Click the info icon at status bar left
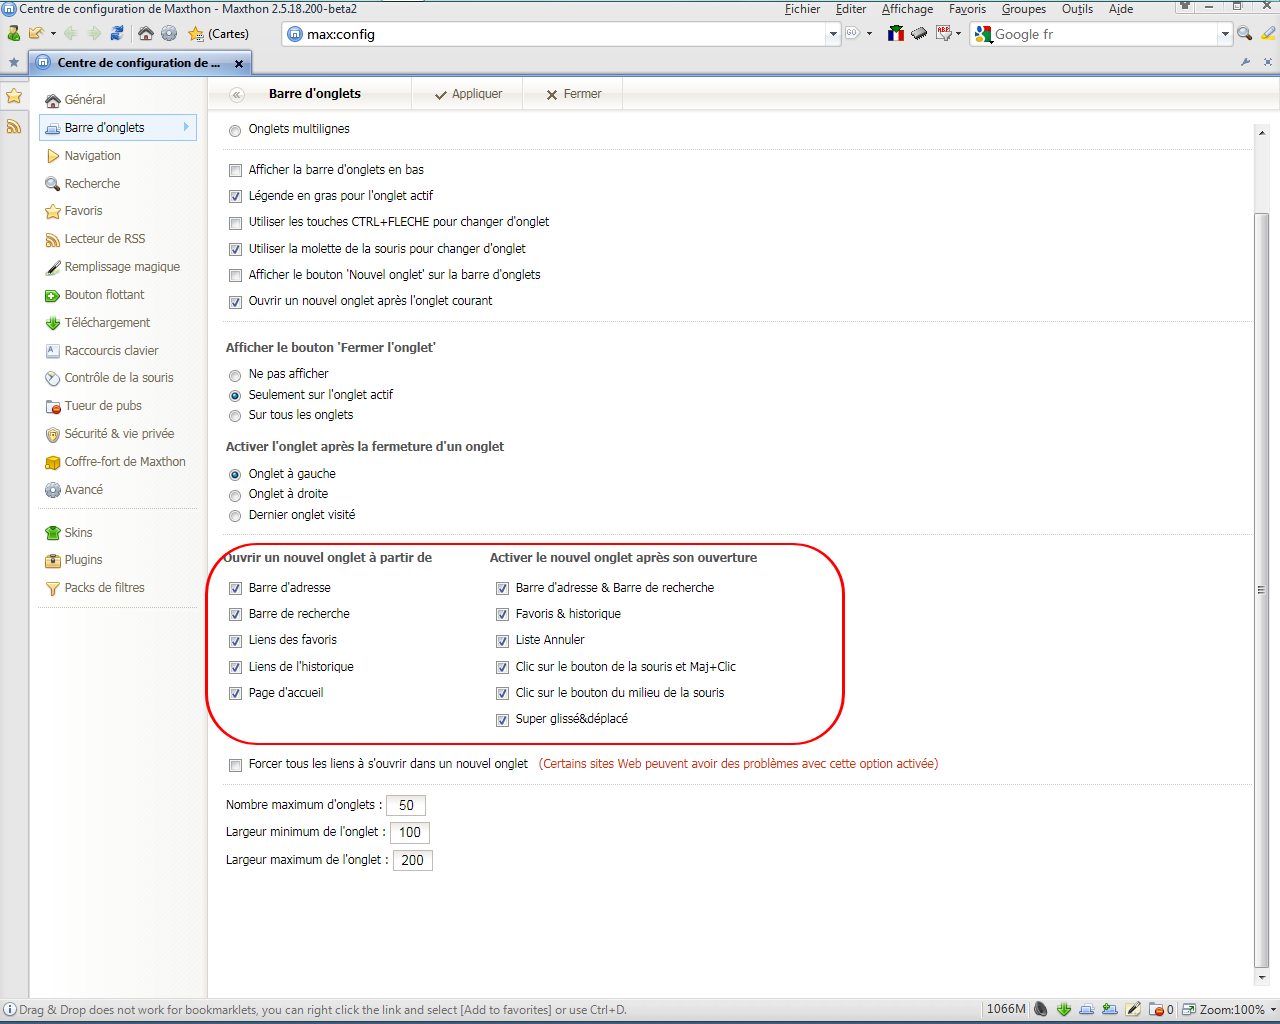The height and width of the screenshot is (1024, 1280). point(10,1009)
